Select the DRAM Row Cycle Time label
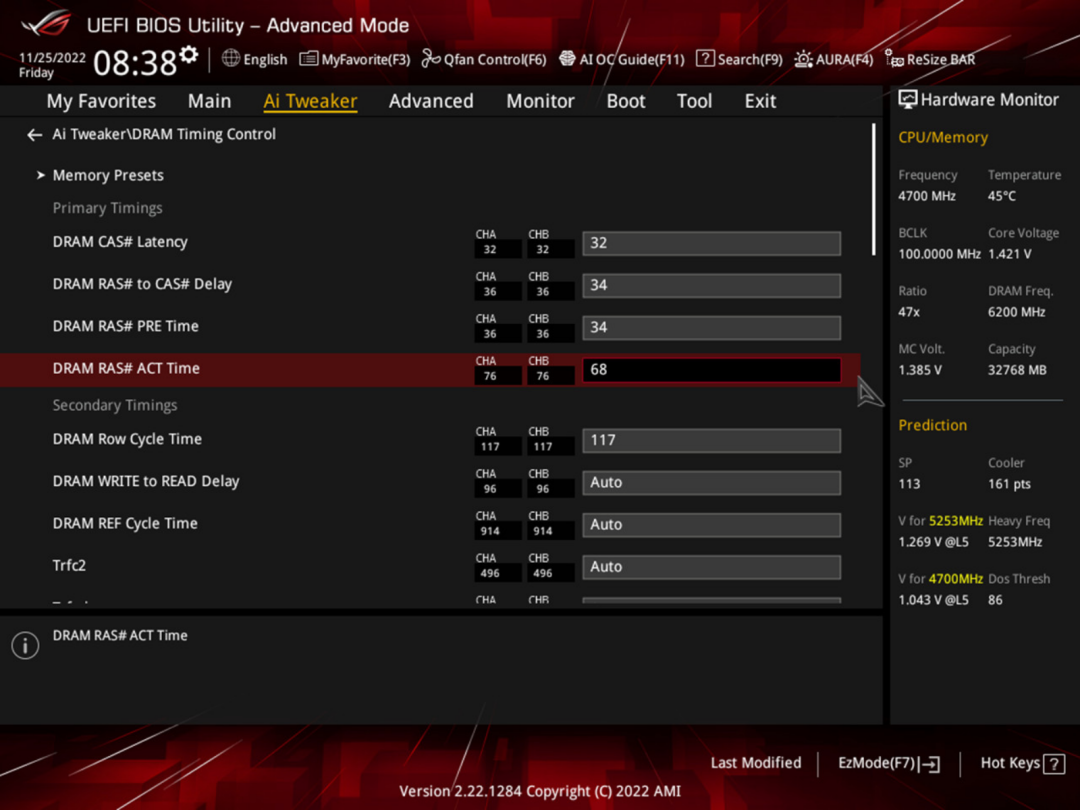Screen dimensions: 1080x810 point(127,439)
